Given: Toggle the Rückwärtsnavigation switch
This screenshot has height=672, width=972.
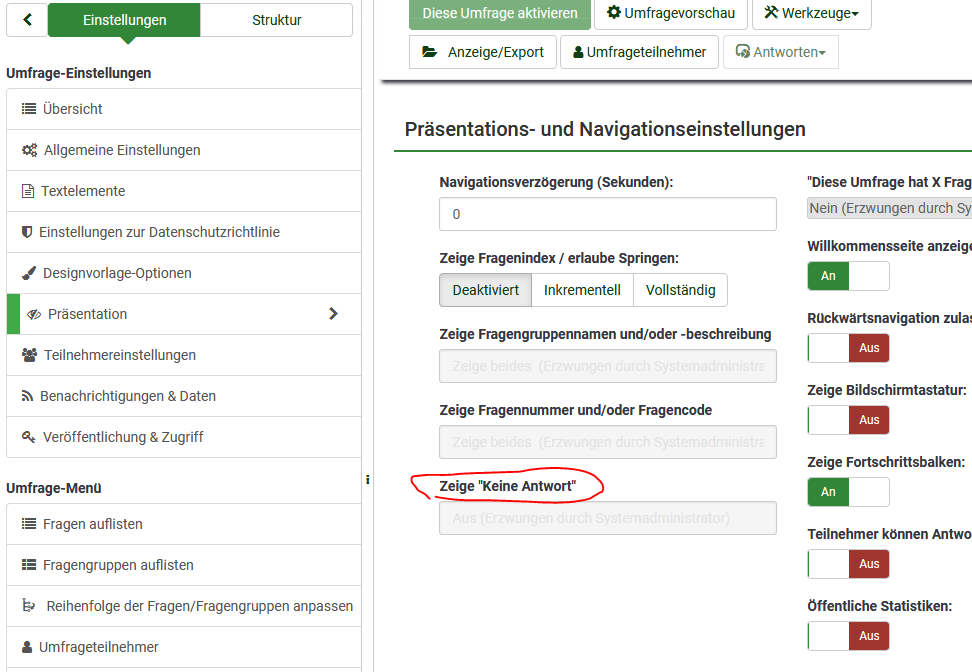Looking at the screenshot, I should pos(848,348).
